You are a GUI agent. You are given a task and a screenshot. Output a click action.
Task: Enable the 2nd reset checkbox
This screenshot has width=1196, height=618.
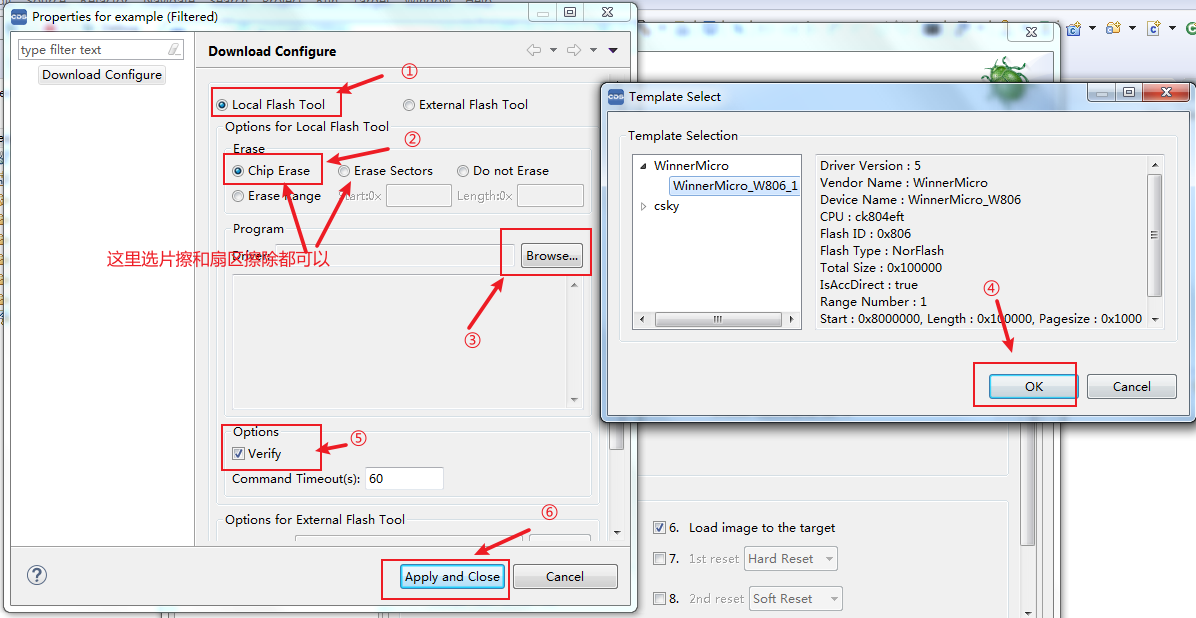tap(659, 599)
